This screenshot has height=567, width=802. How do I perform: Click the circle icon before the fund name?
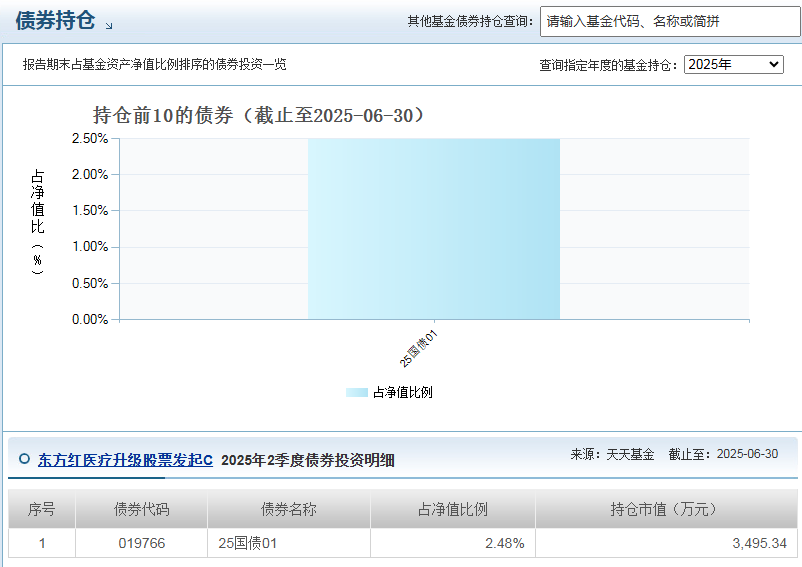(x=24, y=459)
